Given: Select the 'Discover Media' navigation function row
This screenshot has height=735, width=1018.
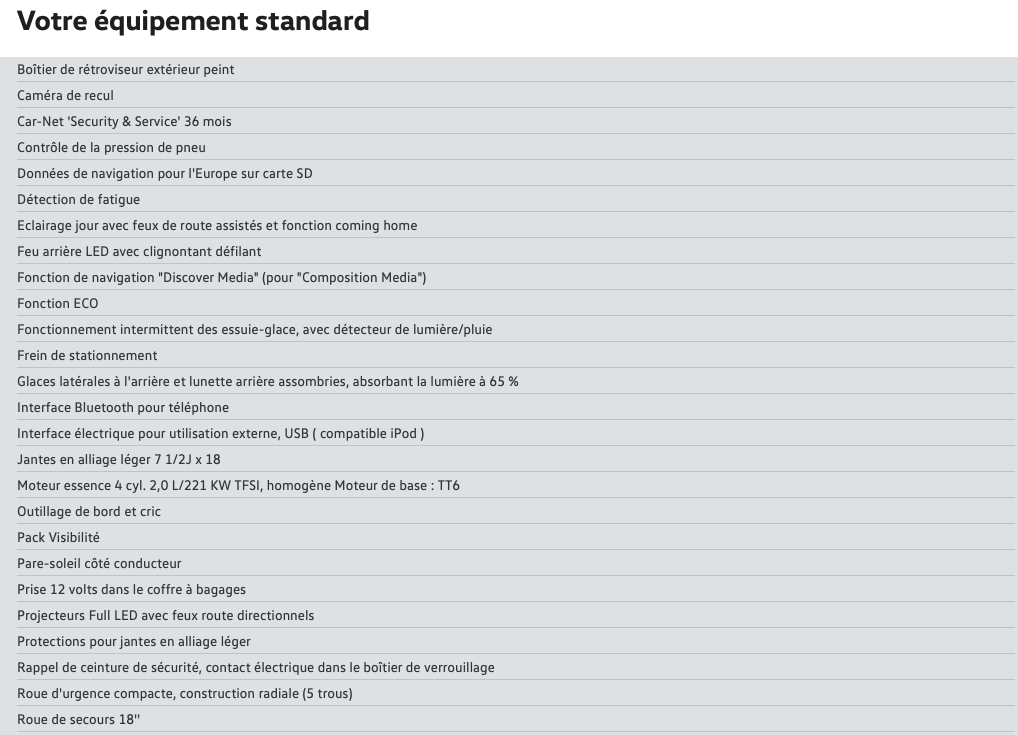Looking at the screenshot, I should (515, 277).
